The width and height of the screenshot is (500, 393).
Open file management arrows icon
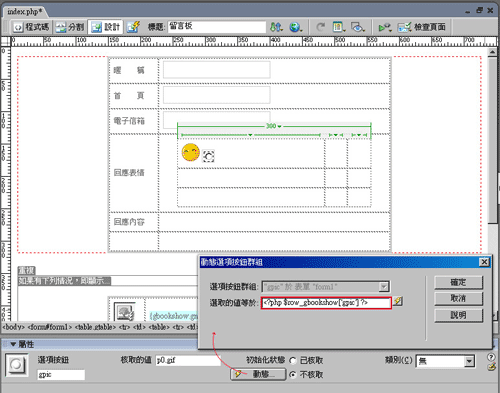point(276,27)
